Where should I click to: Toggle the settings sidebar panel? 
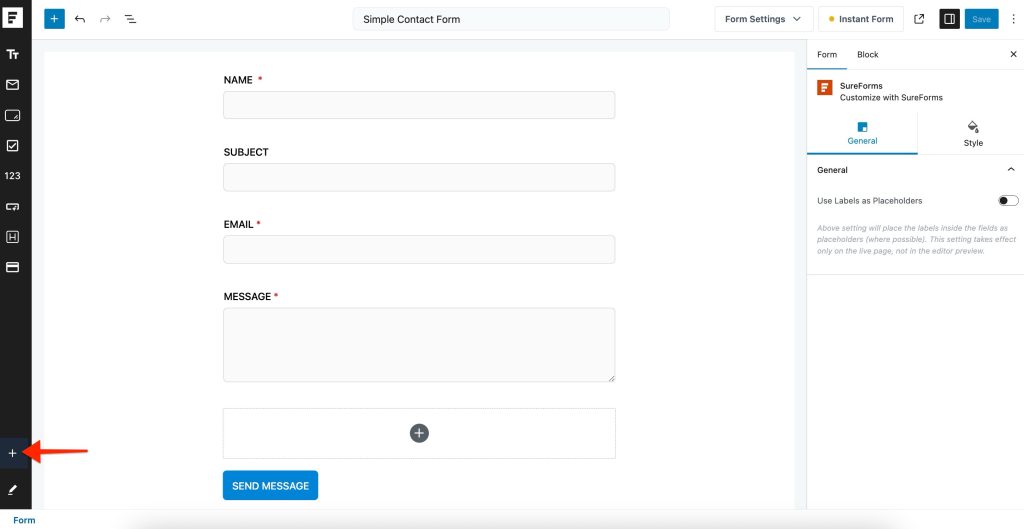[x=950, y=19]
